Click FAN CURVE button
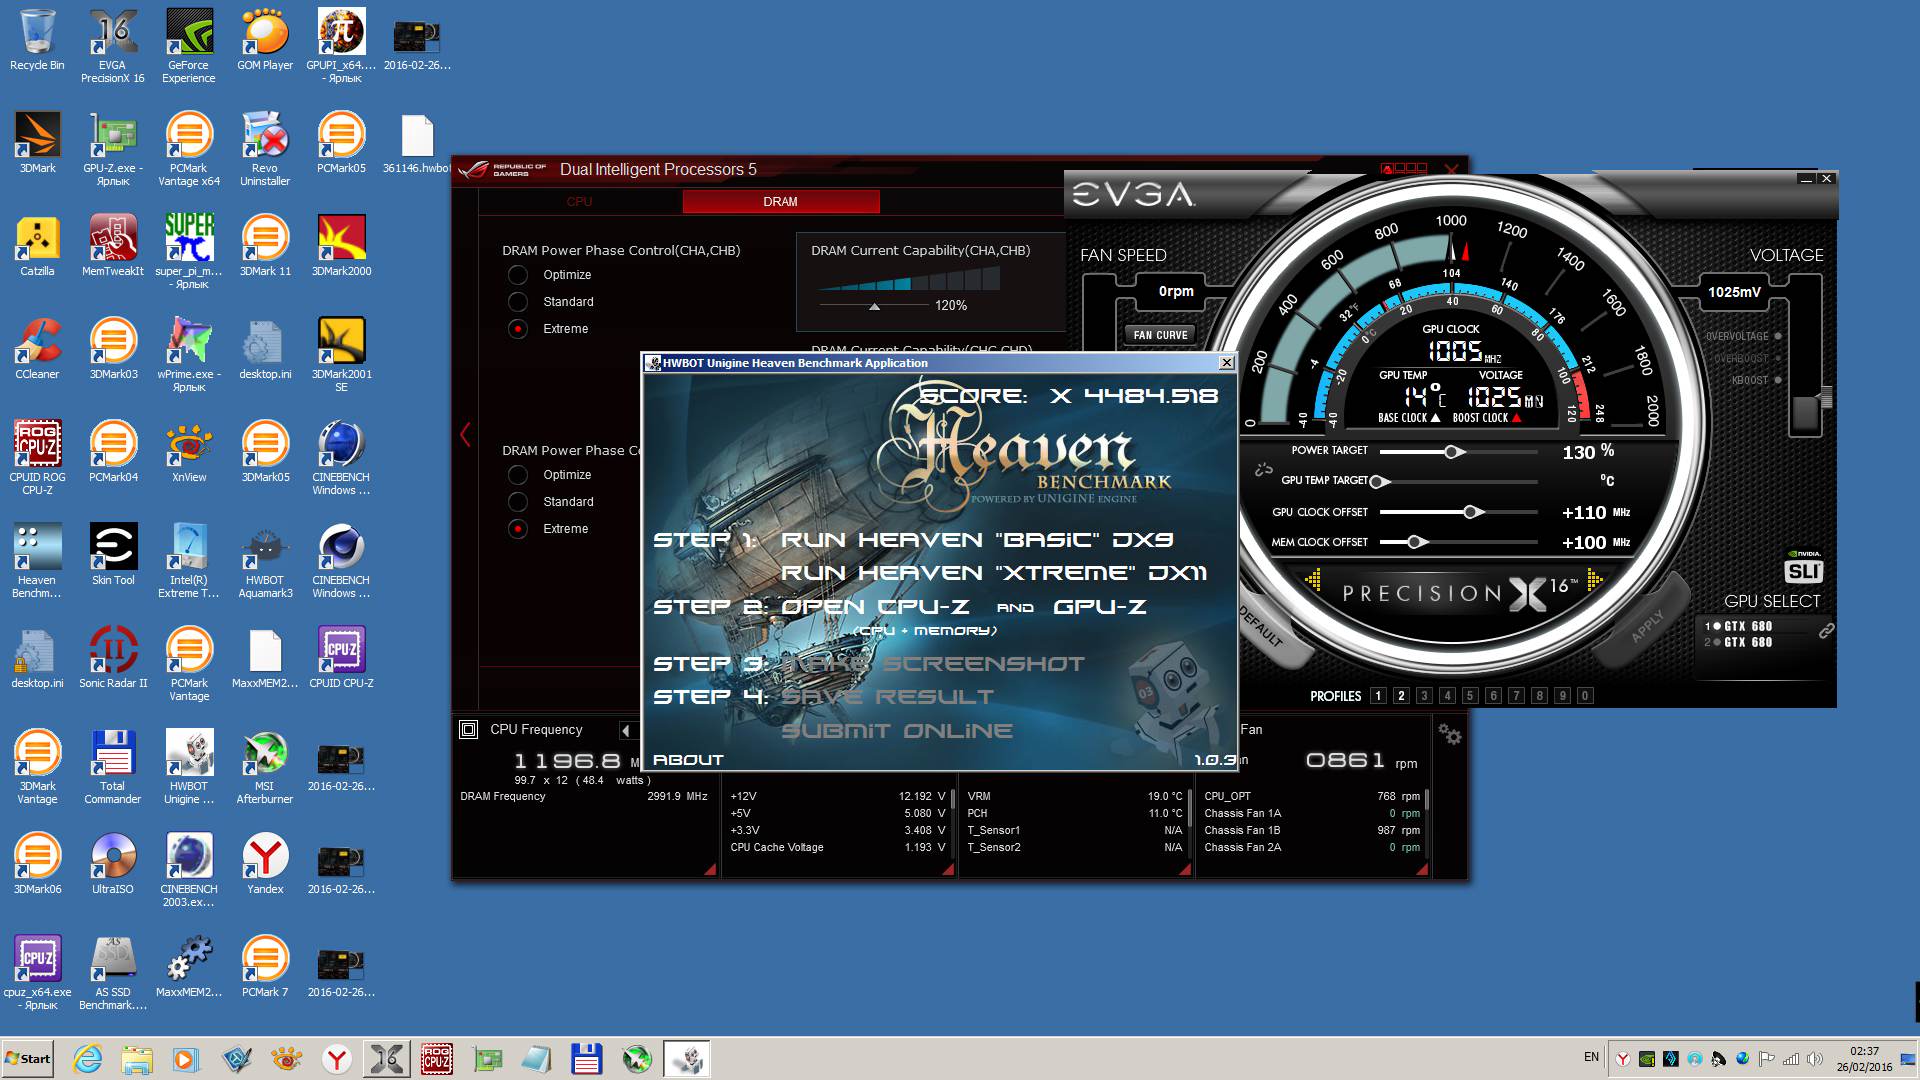 pos(1160,335)
